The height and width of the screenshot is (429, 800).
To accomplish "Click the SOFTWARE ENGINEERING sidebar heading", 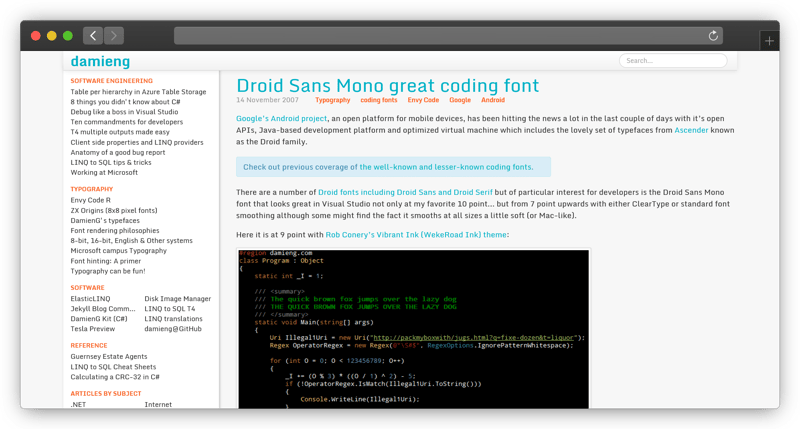I will coord(112,81).
